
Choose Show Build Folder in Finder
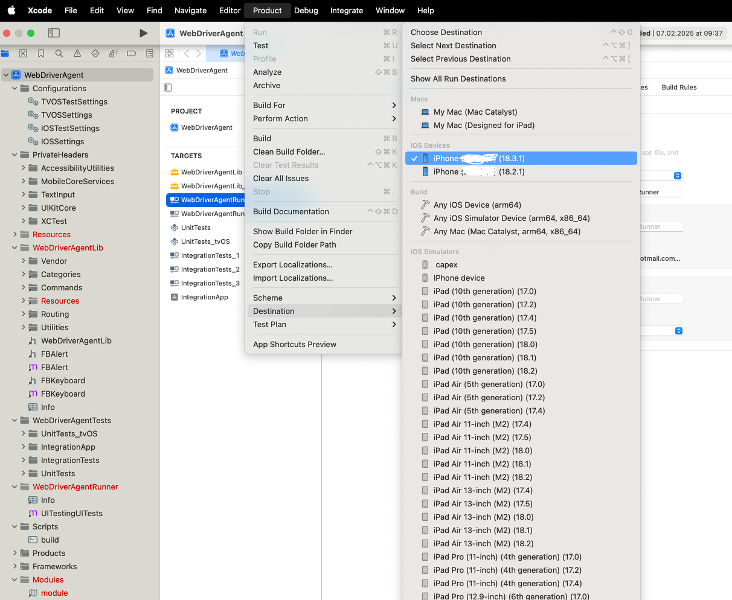[324, 231]
